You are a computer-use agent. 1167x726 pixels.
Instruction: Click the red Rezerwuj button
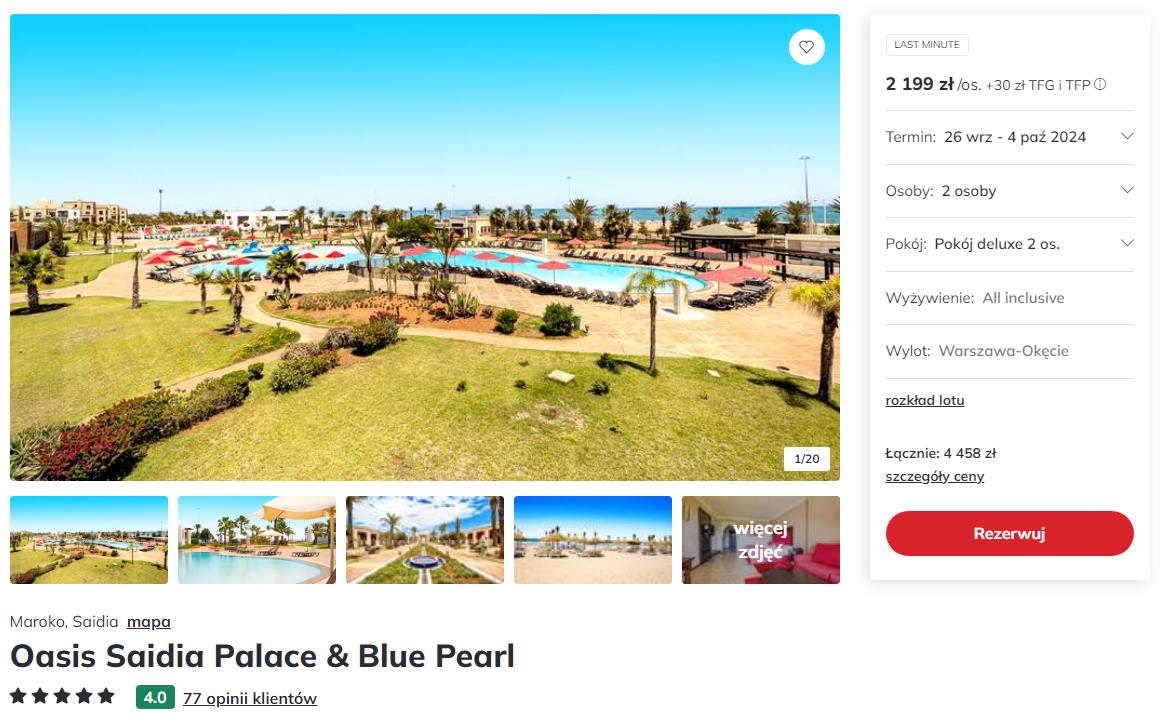[1009, 533]
